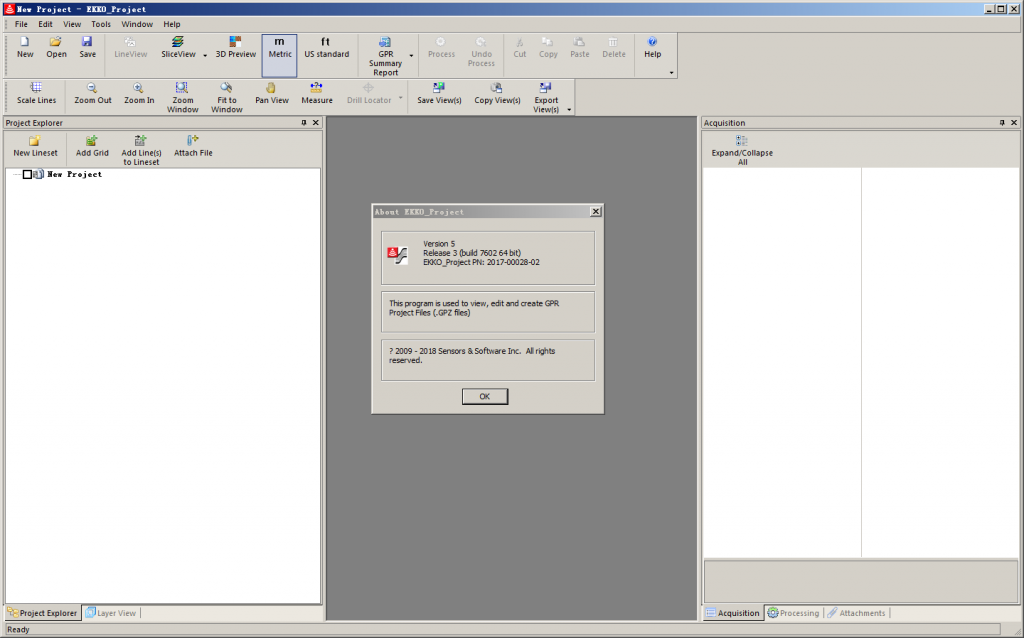Click the Drill Locator tool
1024x638 pixels.
click(x=369, y=93)
